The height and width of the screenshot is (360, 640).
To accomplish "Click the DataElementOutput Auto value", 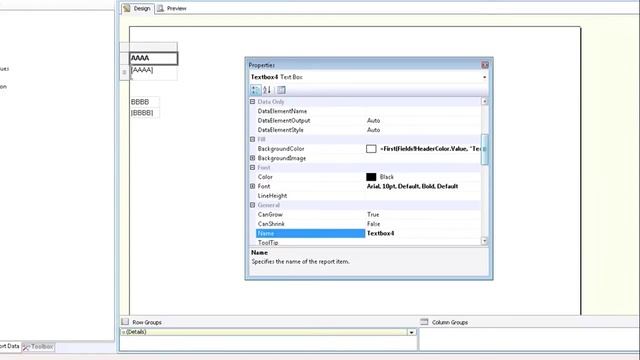I will pos(373,120).
